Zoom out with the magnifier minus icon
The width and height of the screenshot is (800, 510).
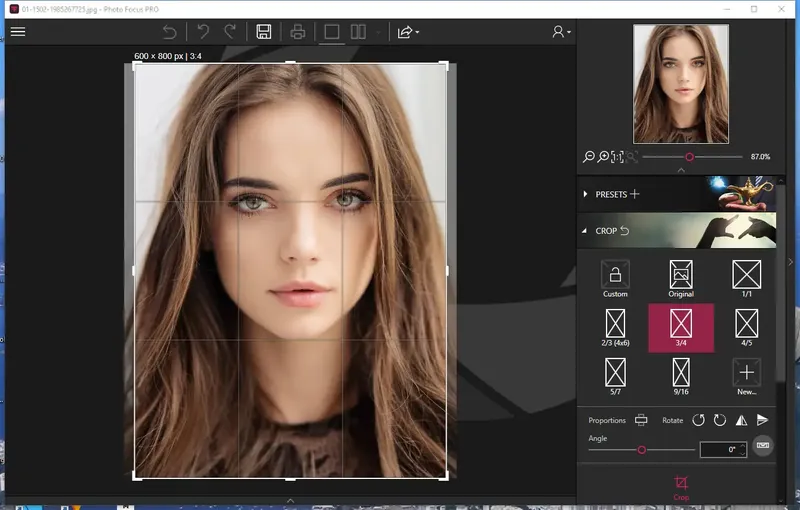tap(589, 157)
